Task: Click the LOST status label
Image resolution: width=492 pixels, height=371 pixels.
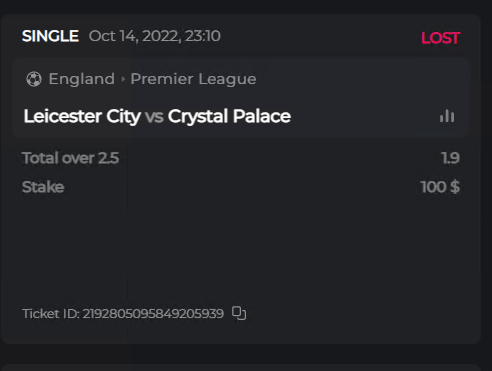Action: tap(441, 38)
